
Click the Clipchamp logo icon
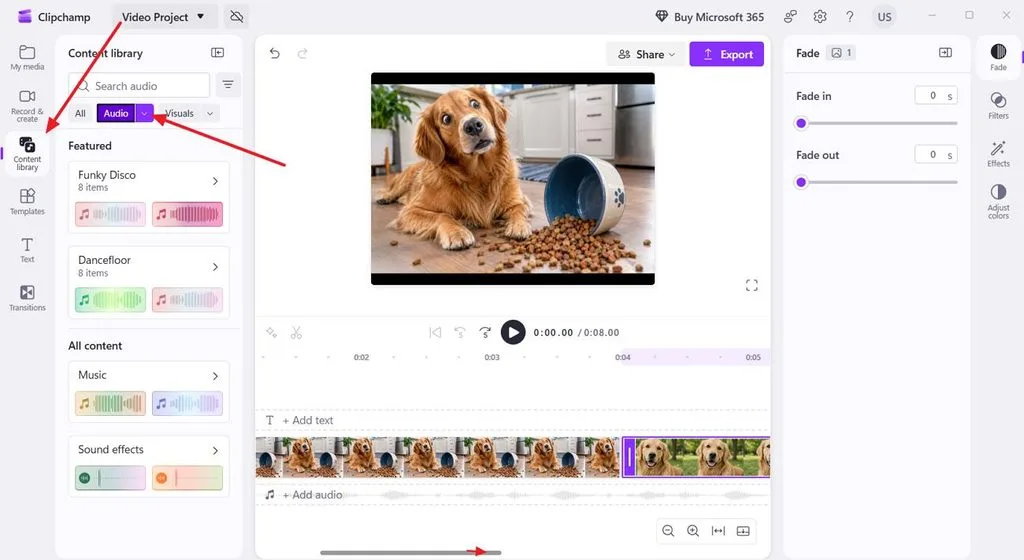[25, 16]
